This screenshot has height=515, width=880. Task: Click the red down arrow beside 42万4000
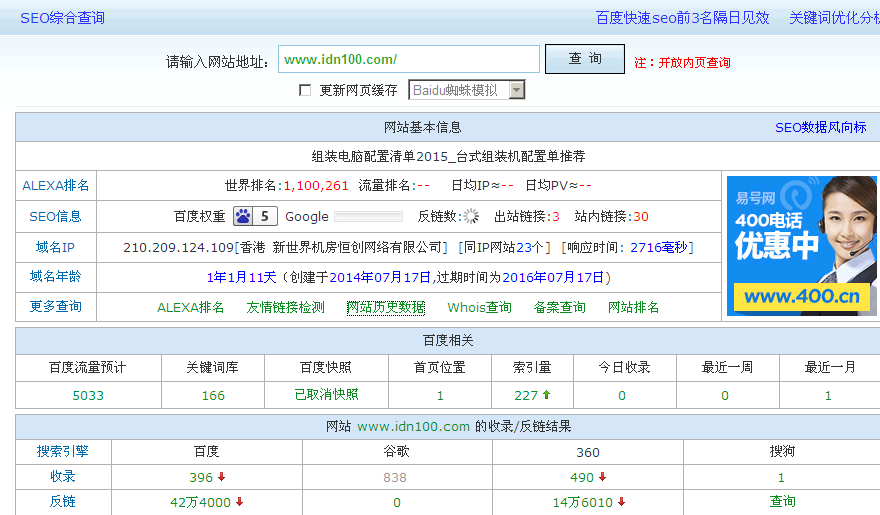(240, 502)
